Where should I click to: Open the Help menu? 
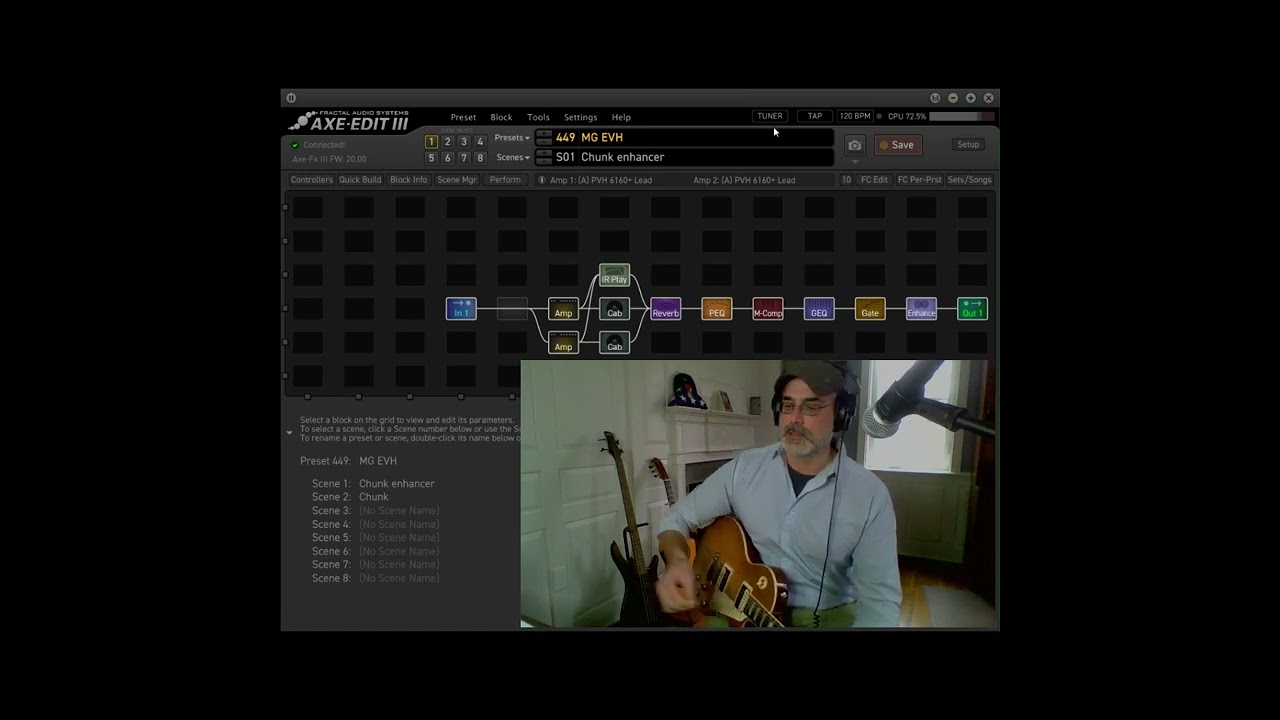coord(621,117)
